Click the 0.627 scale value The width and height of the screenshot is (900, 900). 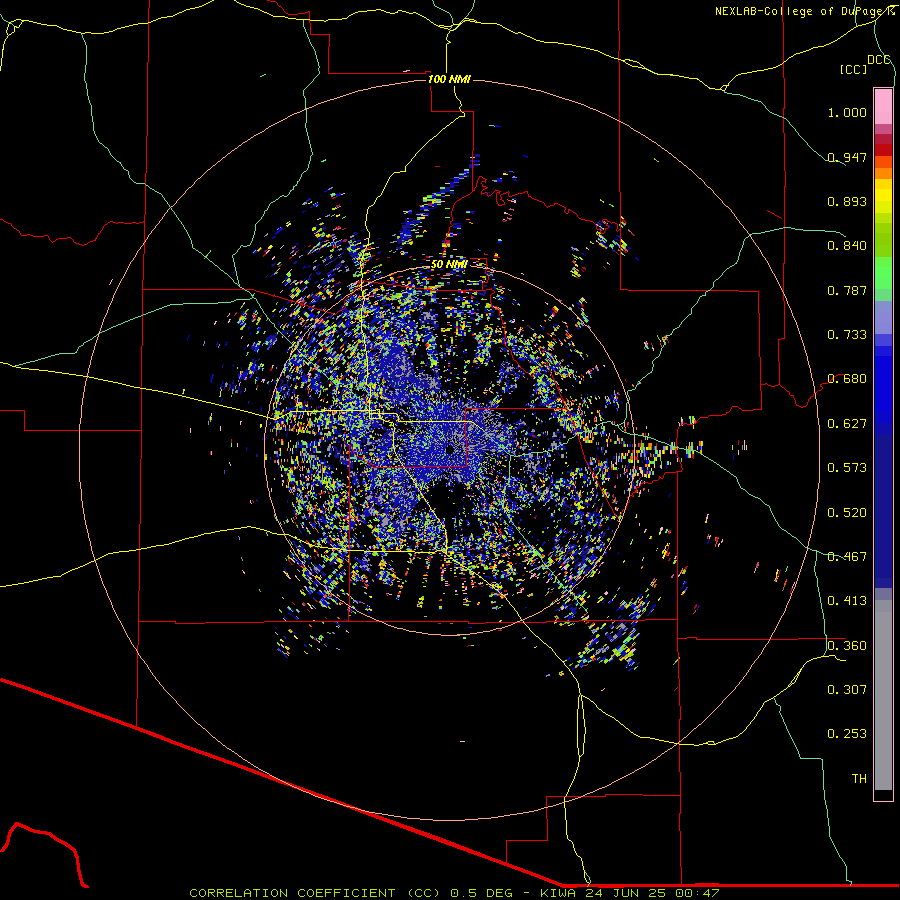click(847, 424)
